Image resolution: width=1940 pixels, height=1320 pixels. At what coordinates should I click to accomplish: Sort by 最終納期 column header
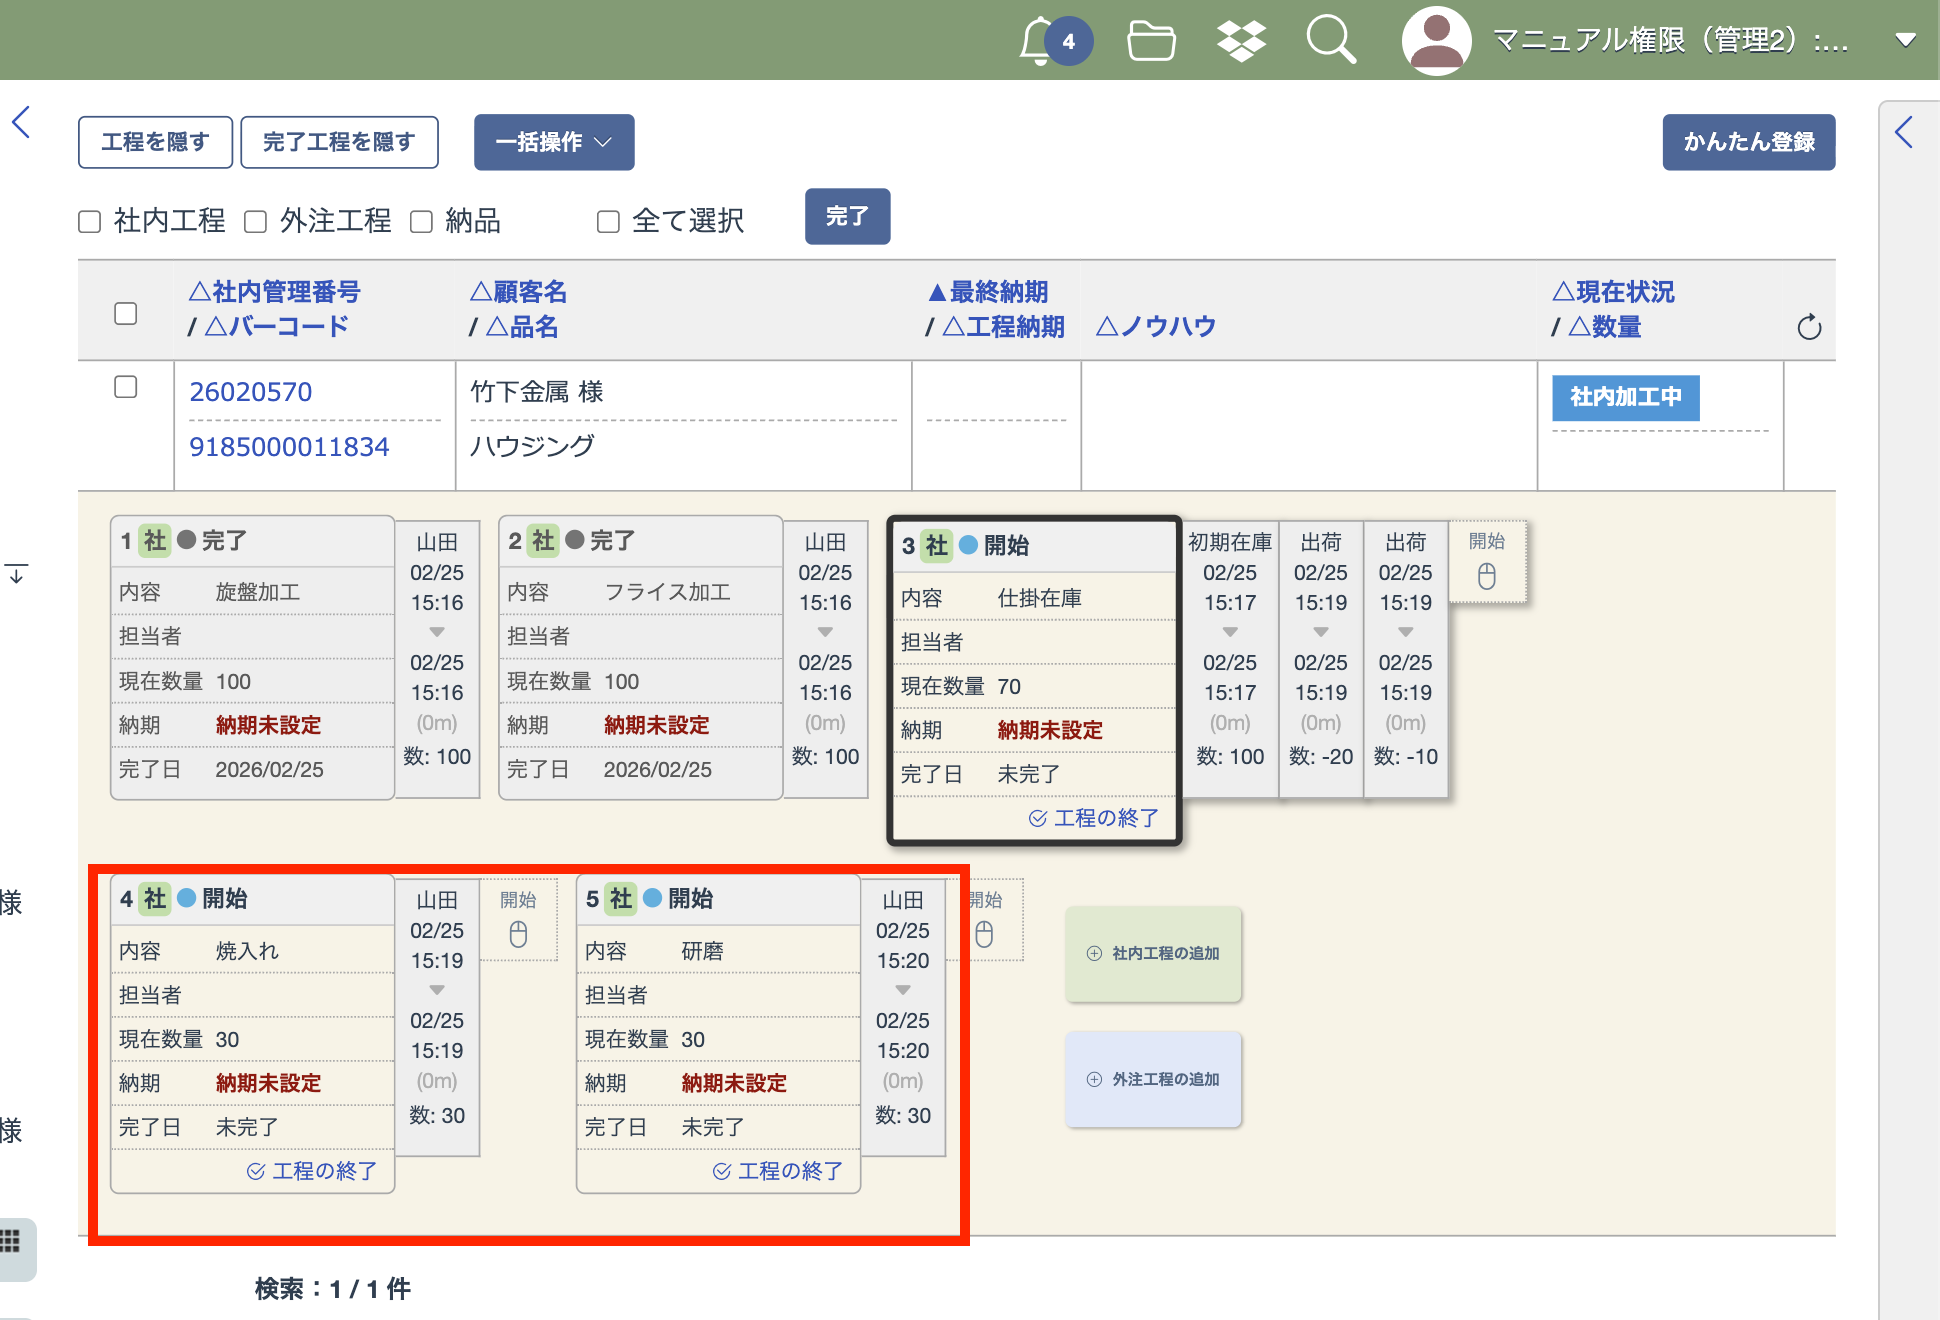pos(988,292)
